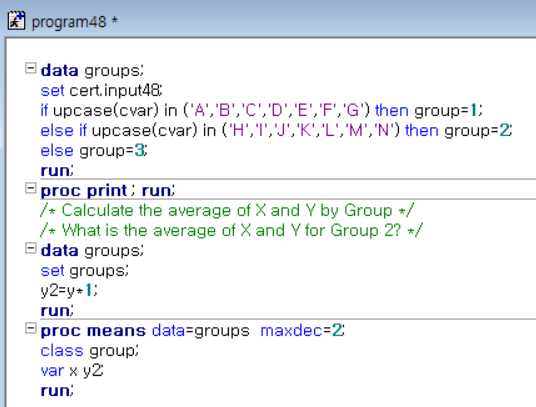Collapse the proc means block

(30, 328)
